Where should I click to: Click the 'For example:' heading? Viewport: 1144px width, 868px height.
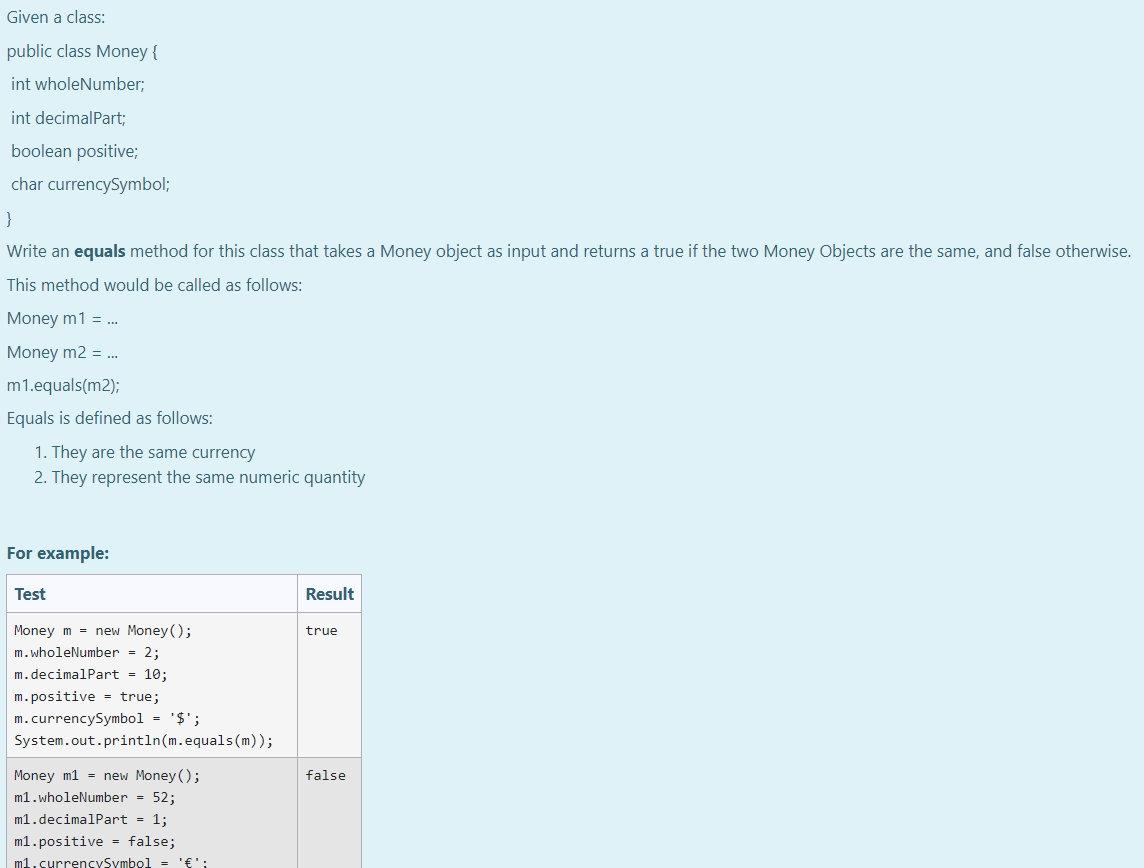click(x=58, y=554)
